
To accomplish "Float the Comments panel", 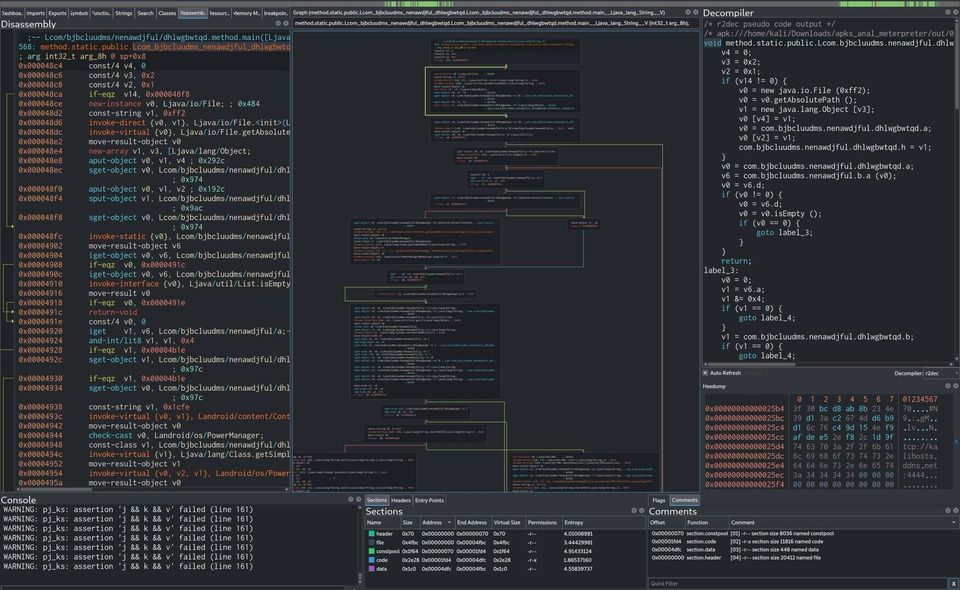I will pyautogui.click(x=948, y=510).
